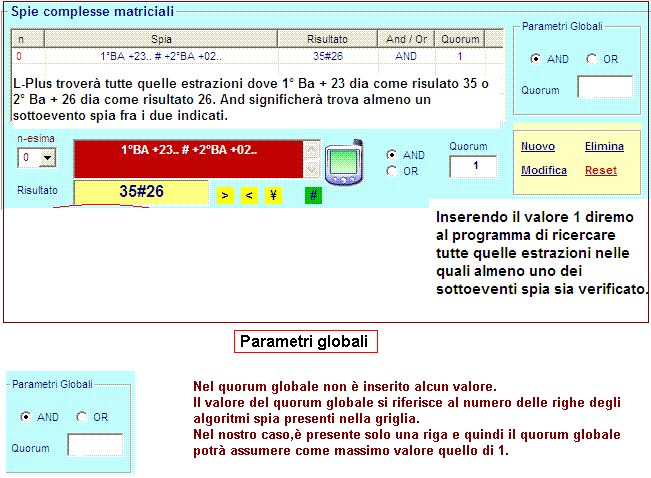Open the n-esima dropdown
651x478 pixels.
coord(47,158)
